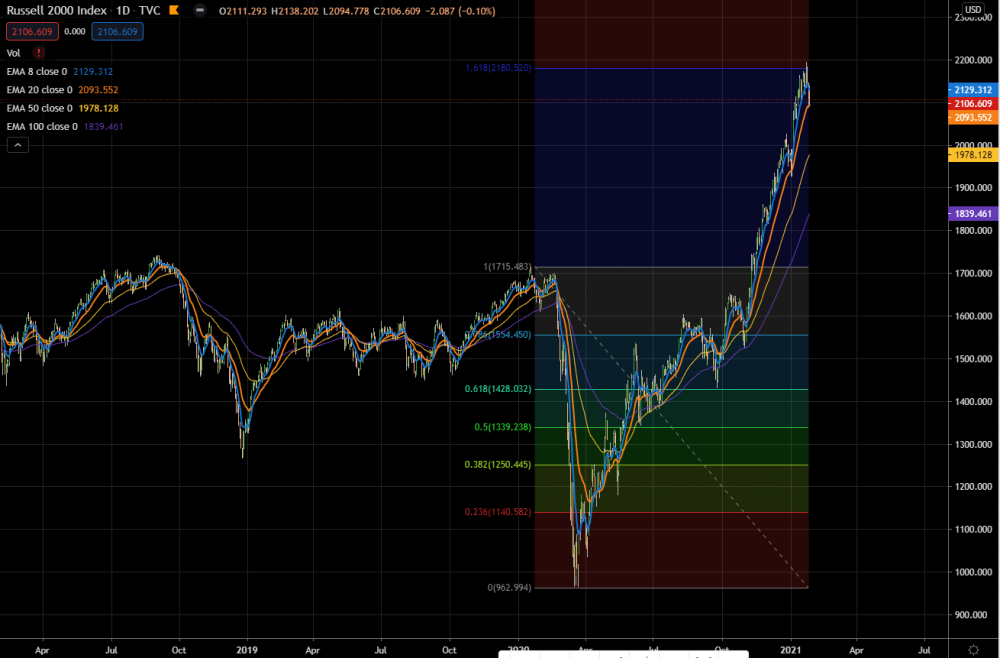Click the red 2106.609 sell price box
The width and height of the screenshot is (1000, 658).
(x=33, y=31)
